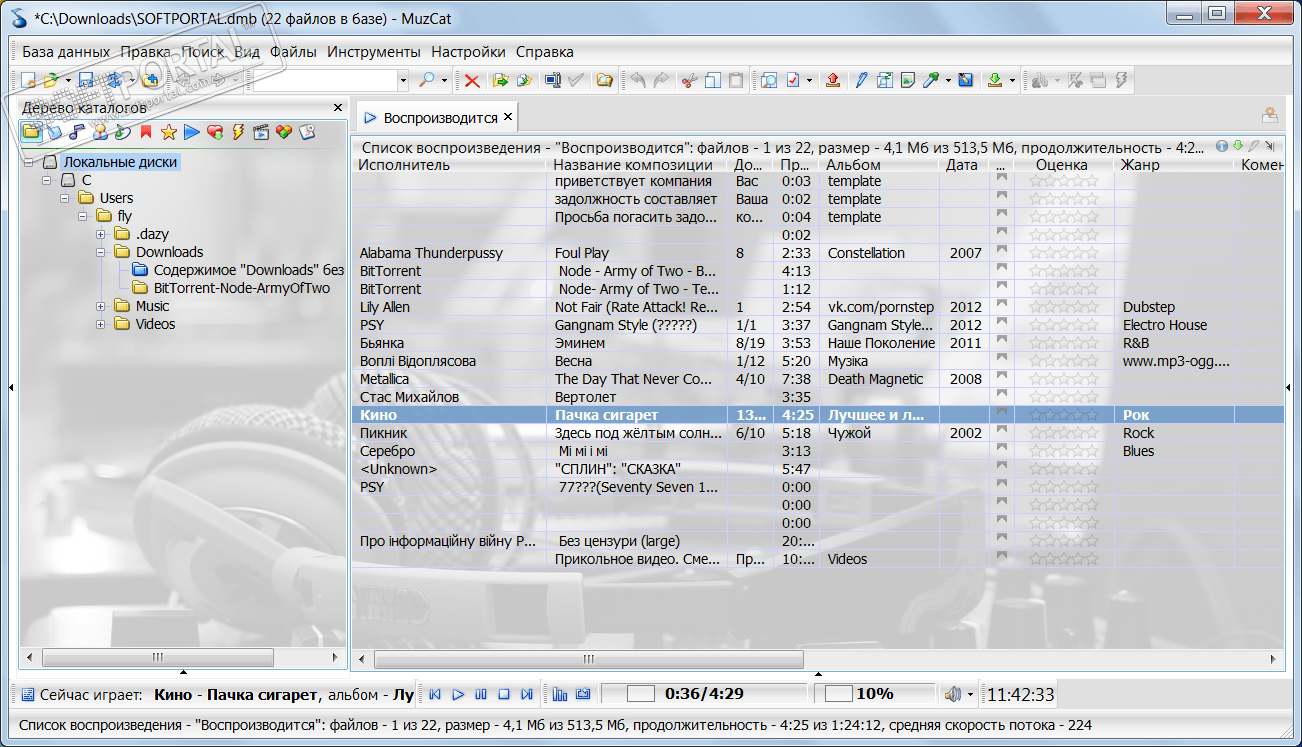Collapse the fly folder node
The height and width of the screenshot is (747, 1302).
(83, 216)
